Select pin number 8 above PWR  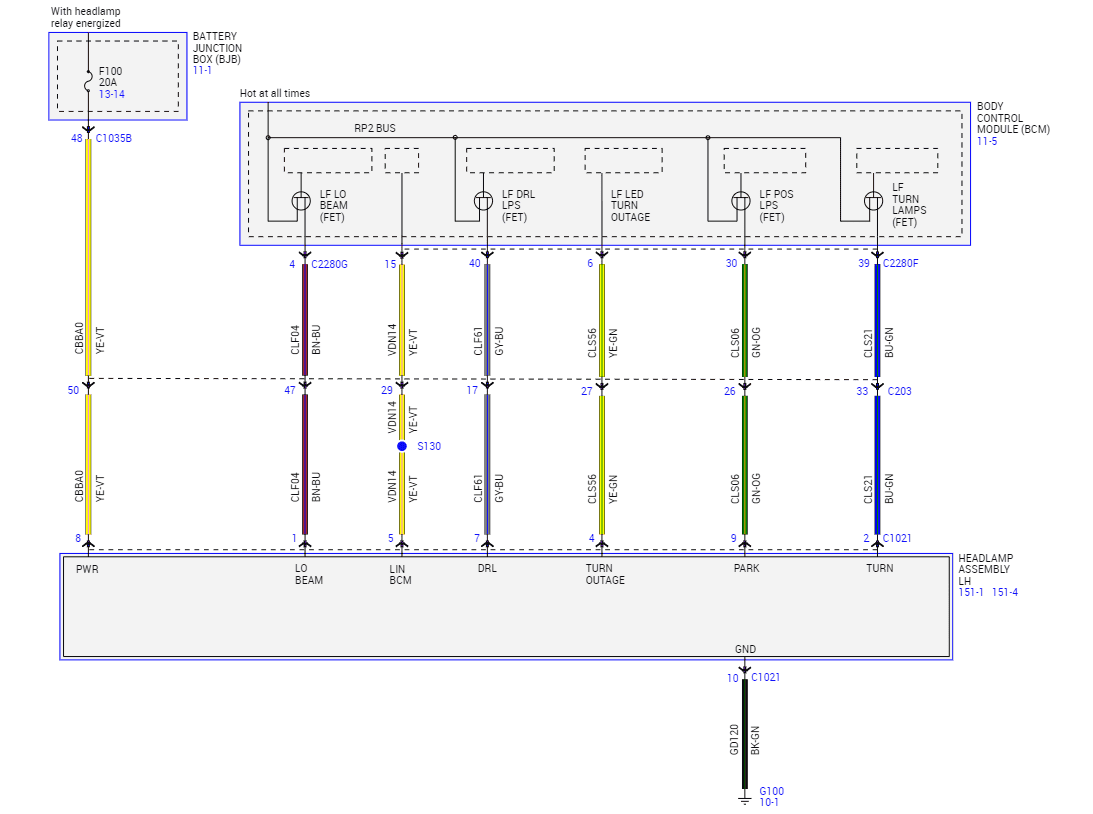pyautogui.click(x=78, y=538)
